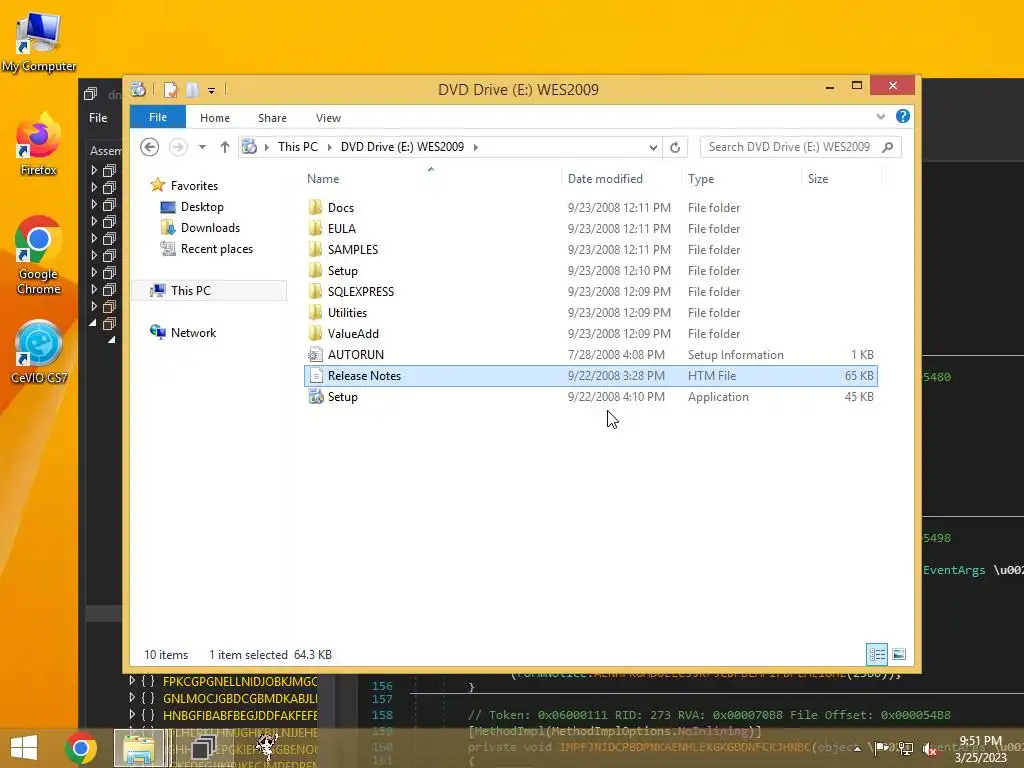
Task: Select the Setup application file icon
Action: pyautogui.click(x=315, y=396)
